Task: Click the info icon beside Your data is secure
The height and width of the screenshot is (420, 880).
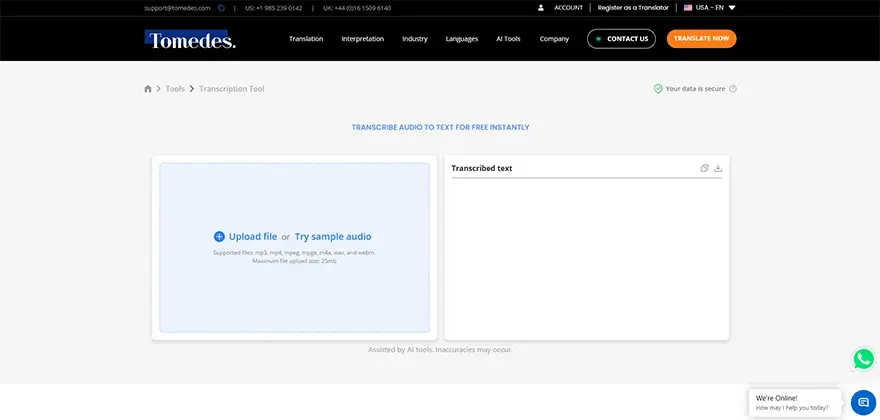Action: (x=732, y=89)
